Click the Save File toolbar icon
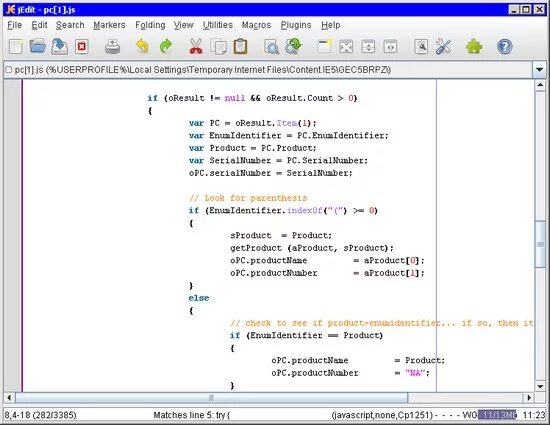The height and width of the screenshot is (425, 550). (60, 46)
